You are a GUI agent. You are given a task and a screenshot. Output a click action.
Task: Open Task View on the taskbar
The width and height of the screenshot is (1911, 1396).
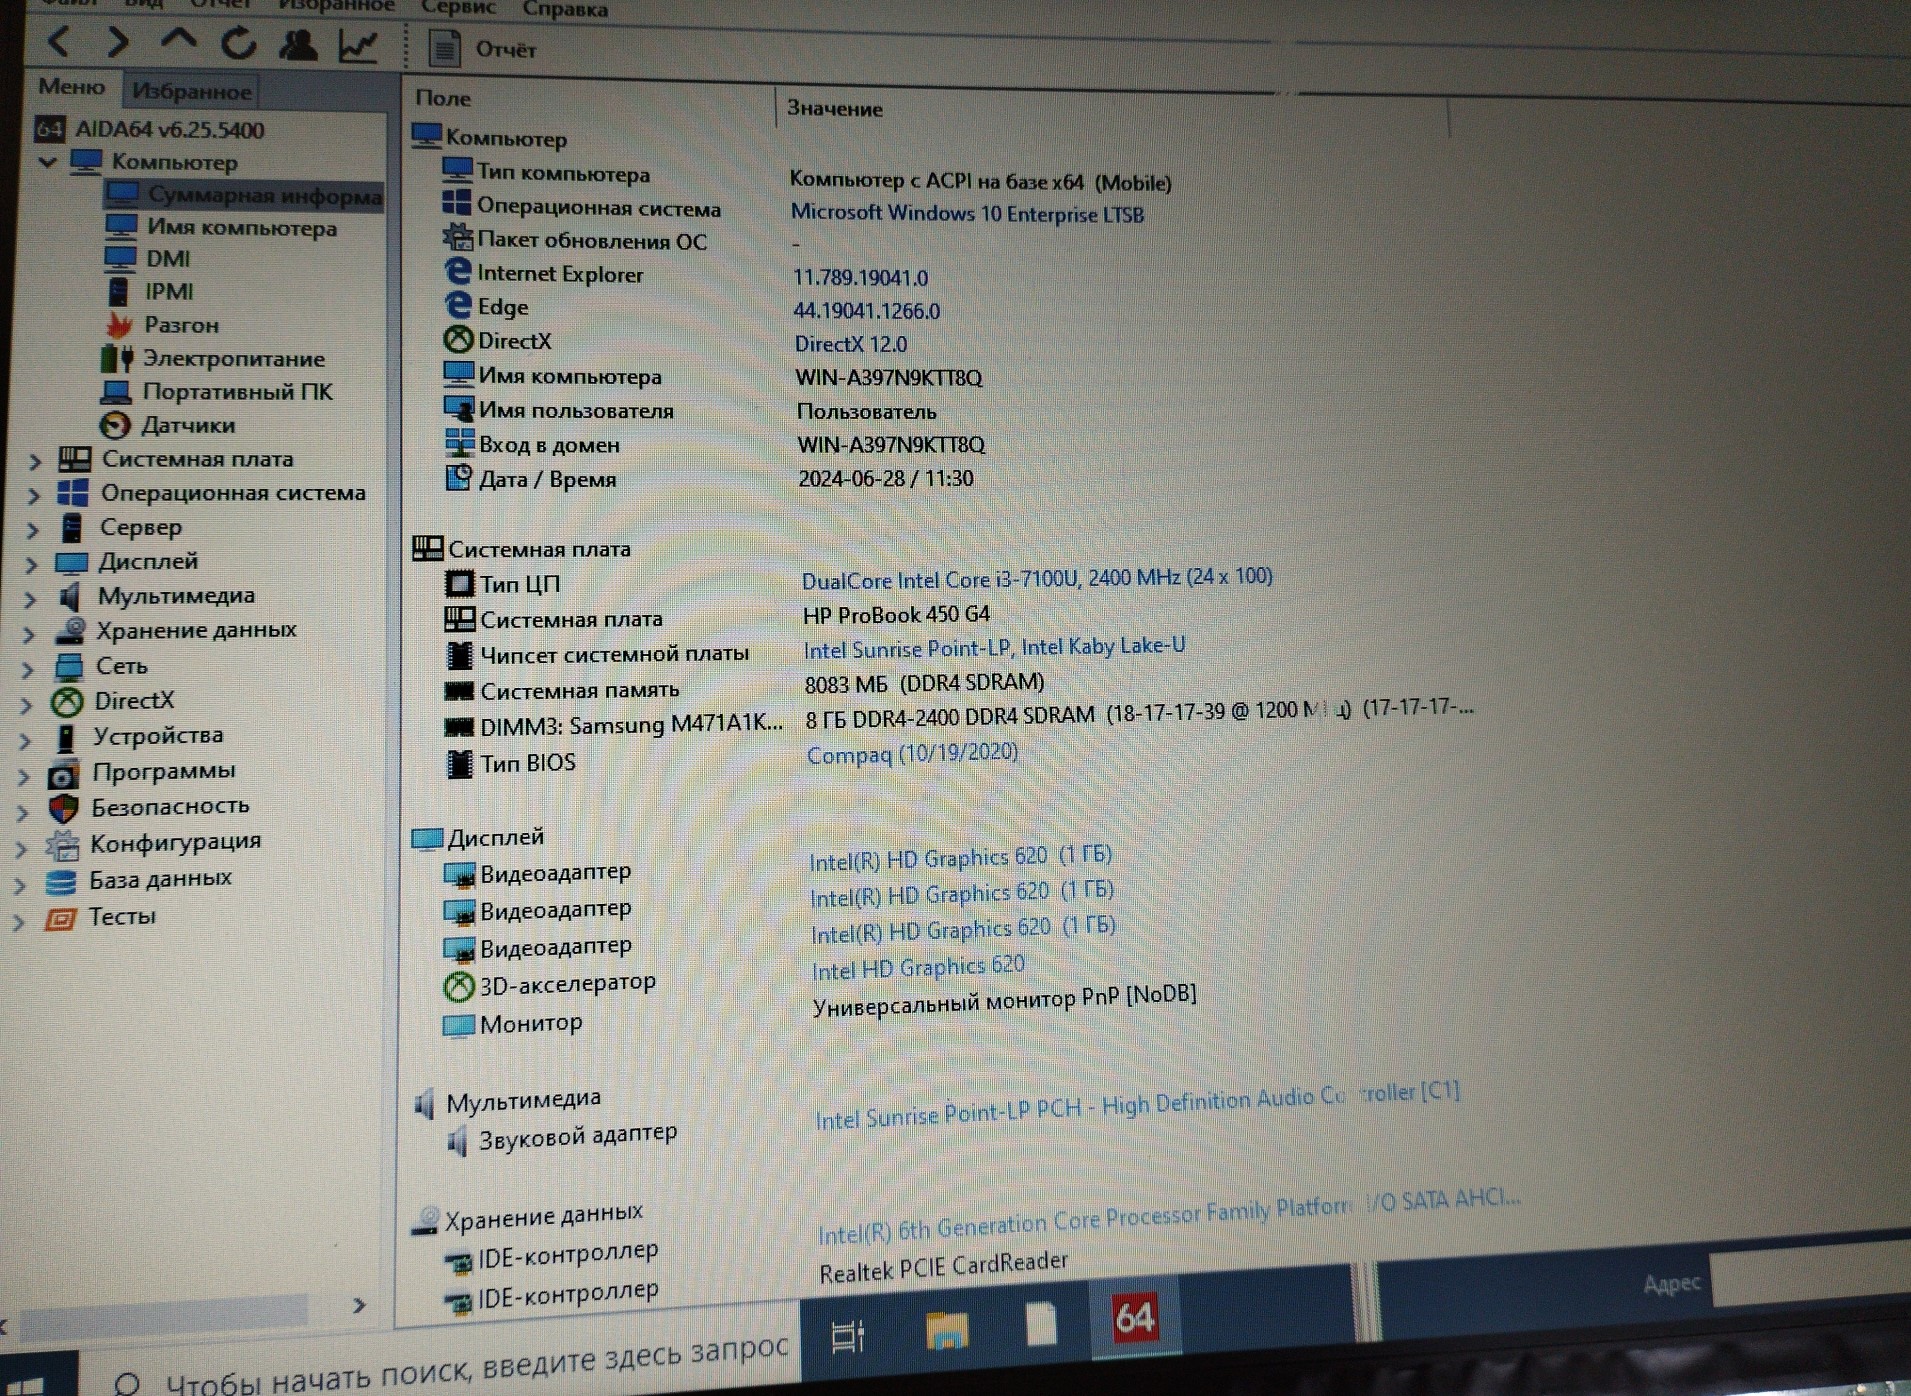tap(847, 1335)
